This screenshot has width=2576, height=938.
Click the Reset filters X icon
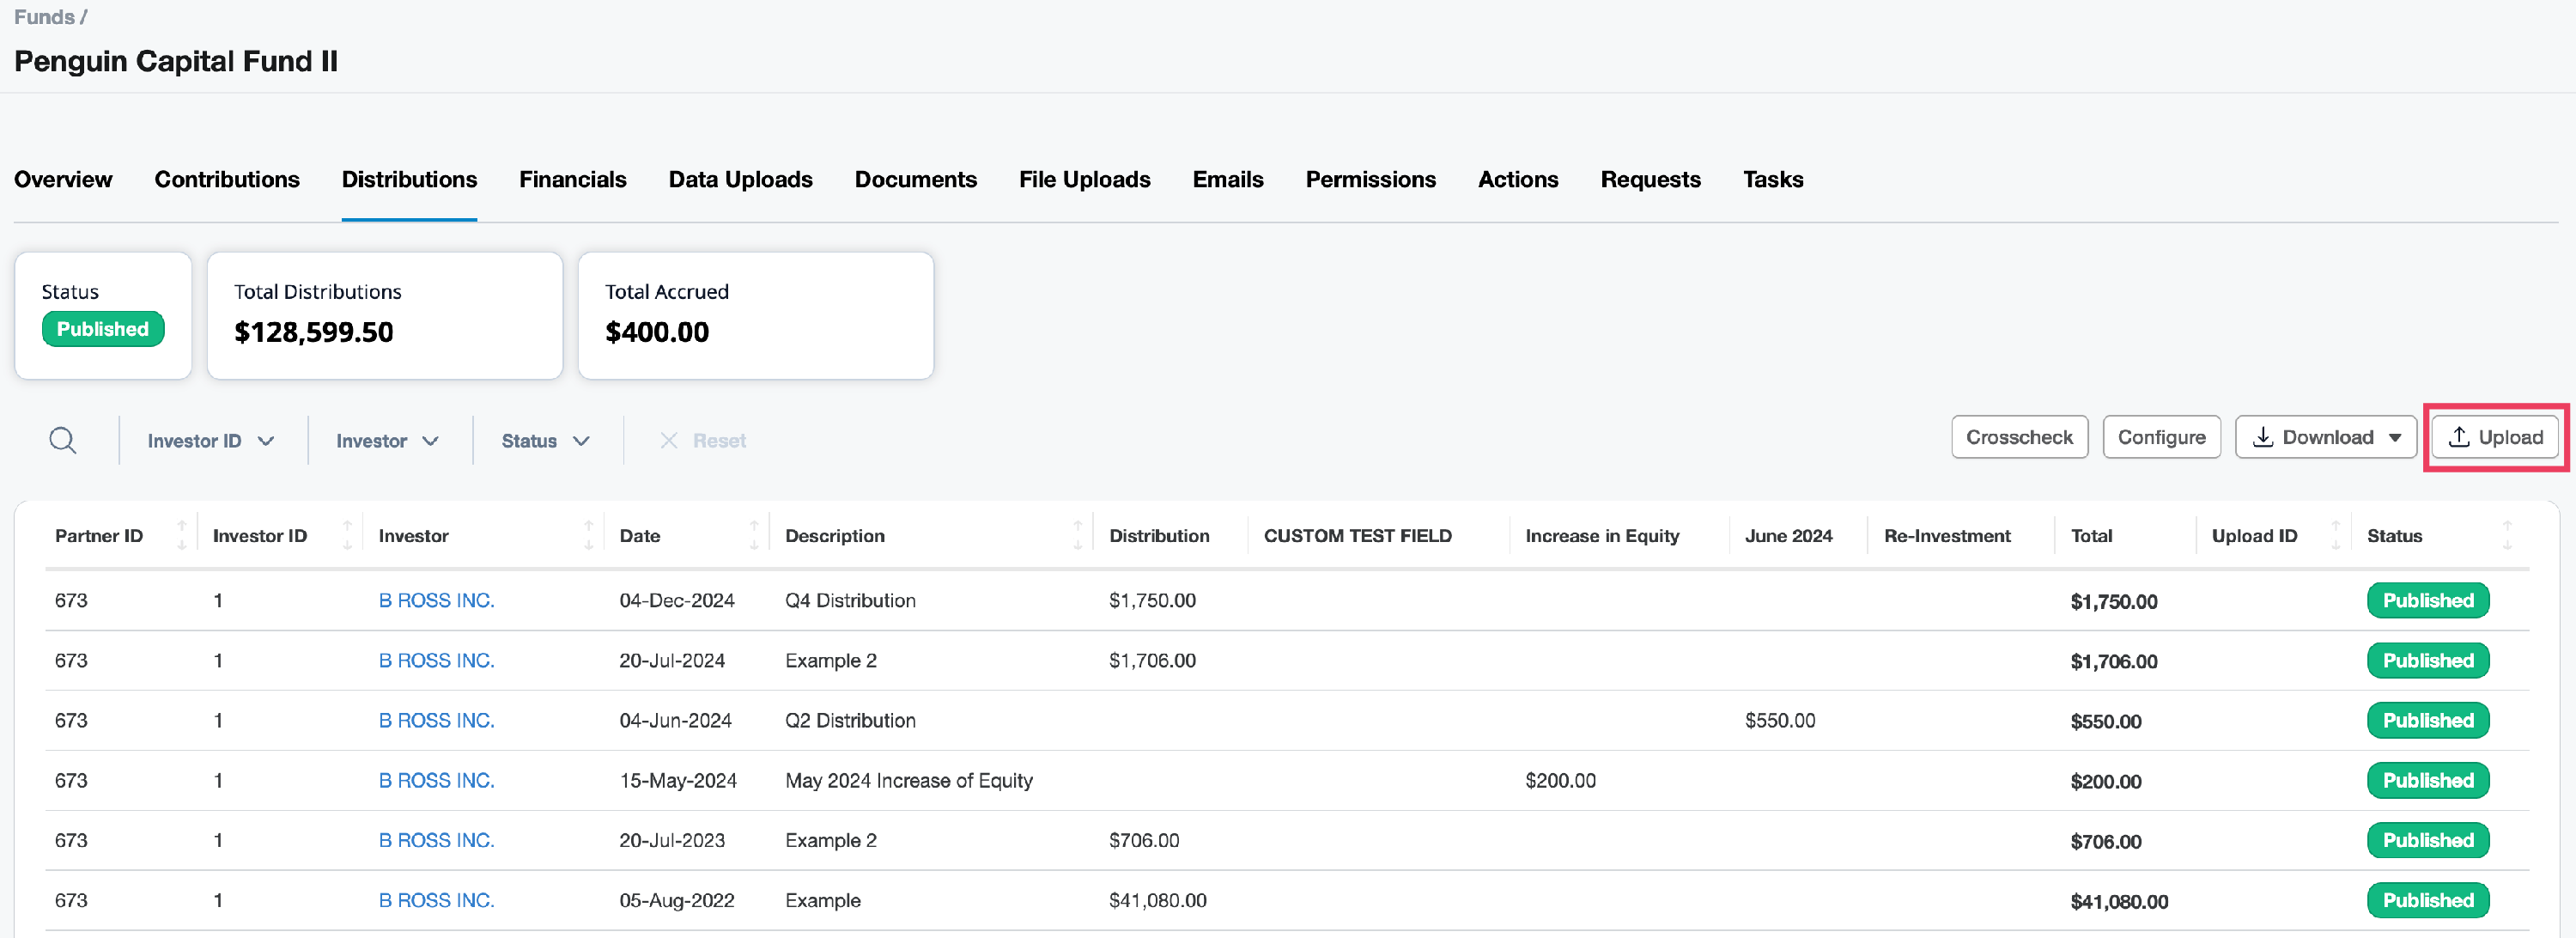point(669,441)
